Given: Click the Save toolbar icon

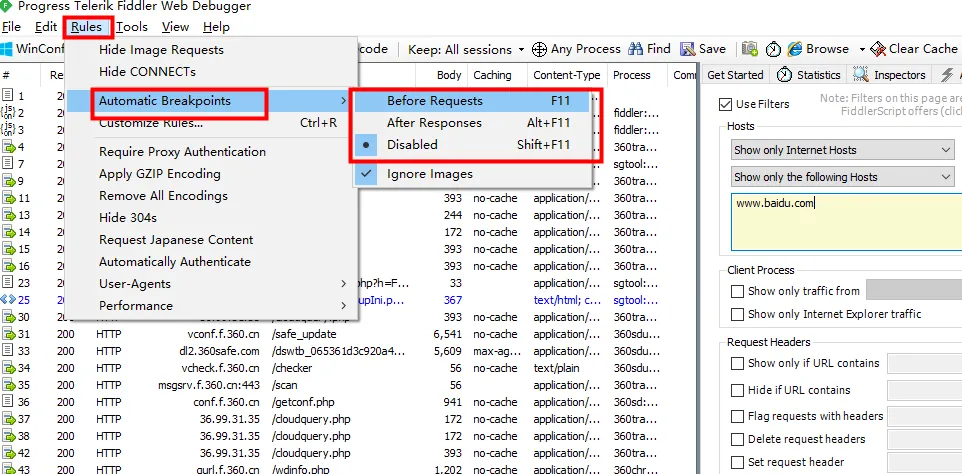Looking at the screenshot, I should point(688,49).
